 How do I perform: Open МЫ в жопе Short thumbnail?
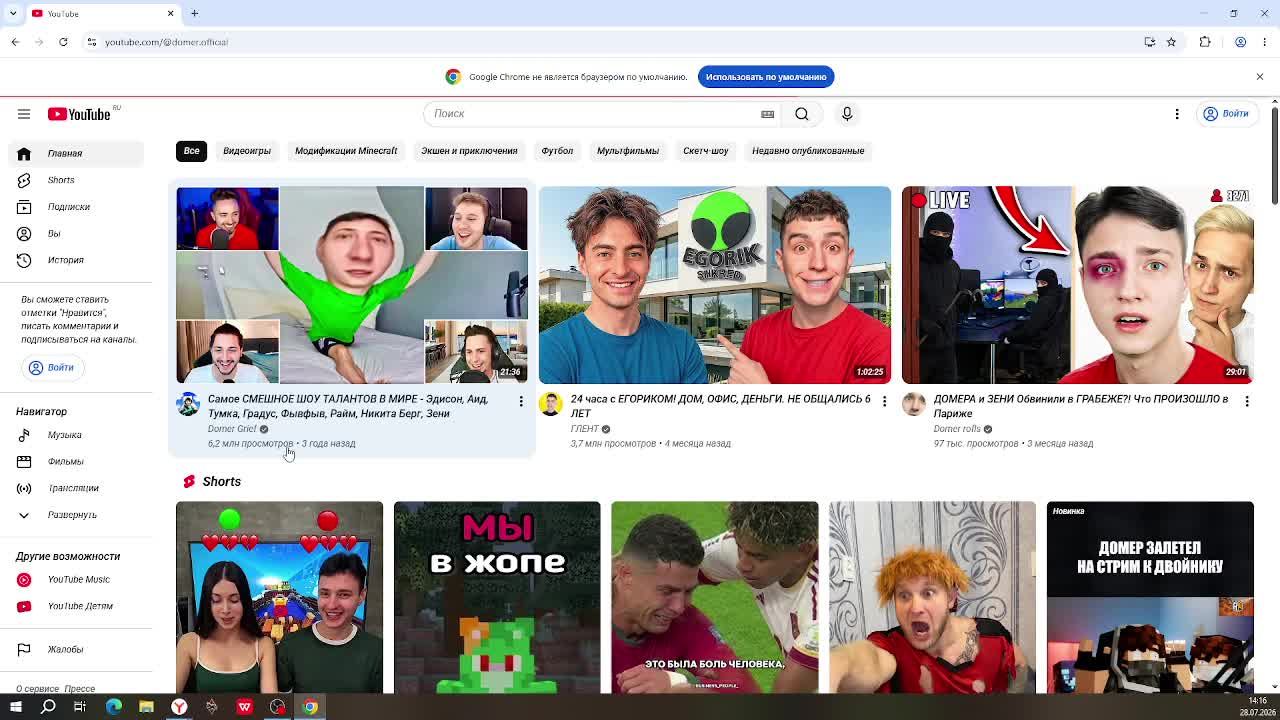click(497, 597)
